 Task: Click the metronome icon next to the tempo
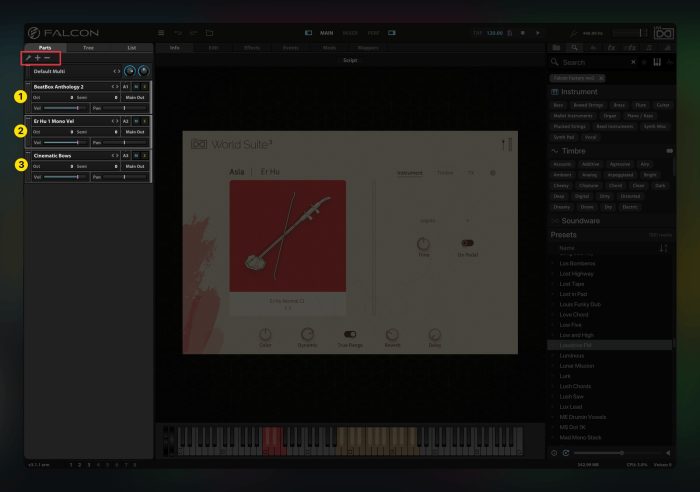click(510, 33)
